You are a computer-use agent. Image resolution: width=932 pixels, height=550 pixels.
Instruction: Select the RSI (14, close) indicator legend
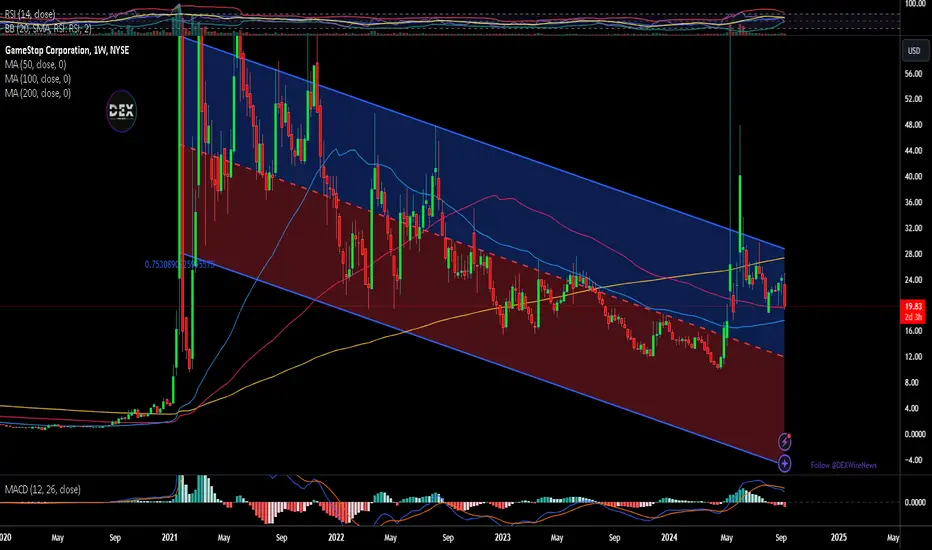[x=30, y=14]
